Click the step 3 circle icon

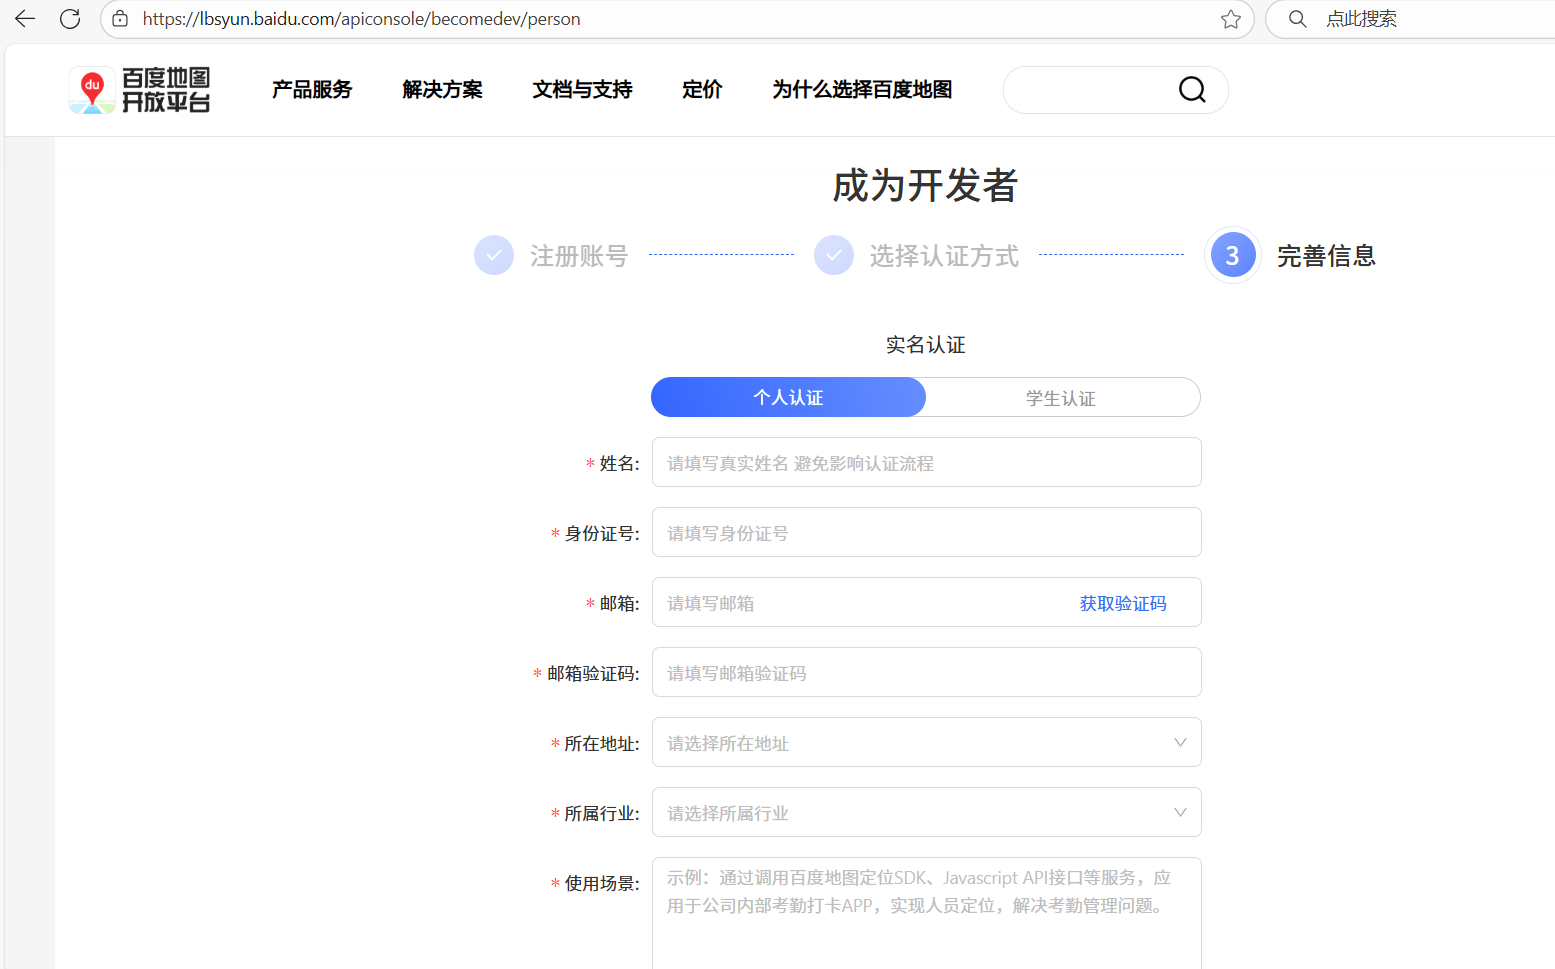click(x=1232, y=256)
